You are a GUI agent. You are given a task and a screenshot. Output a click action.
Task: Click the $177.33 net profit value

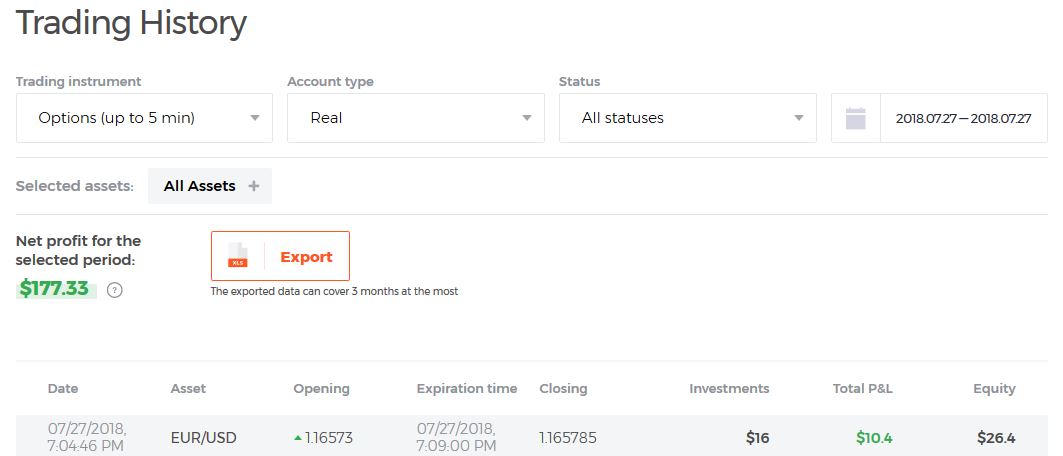[56, 289]
